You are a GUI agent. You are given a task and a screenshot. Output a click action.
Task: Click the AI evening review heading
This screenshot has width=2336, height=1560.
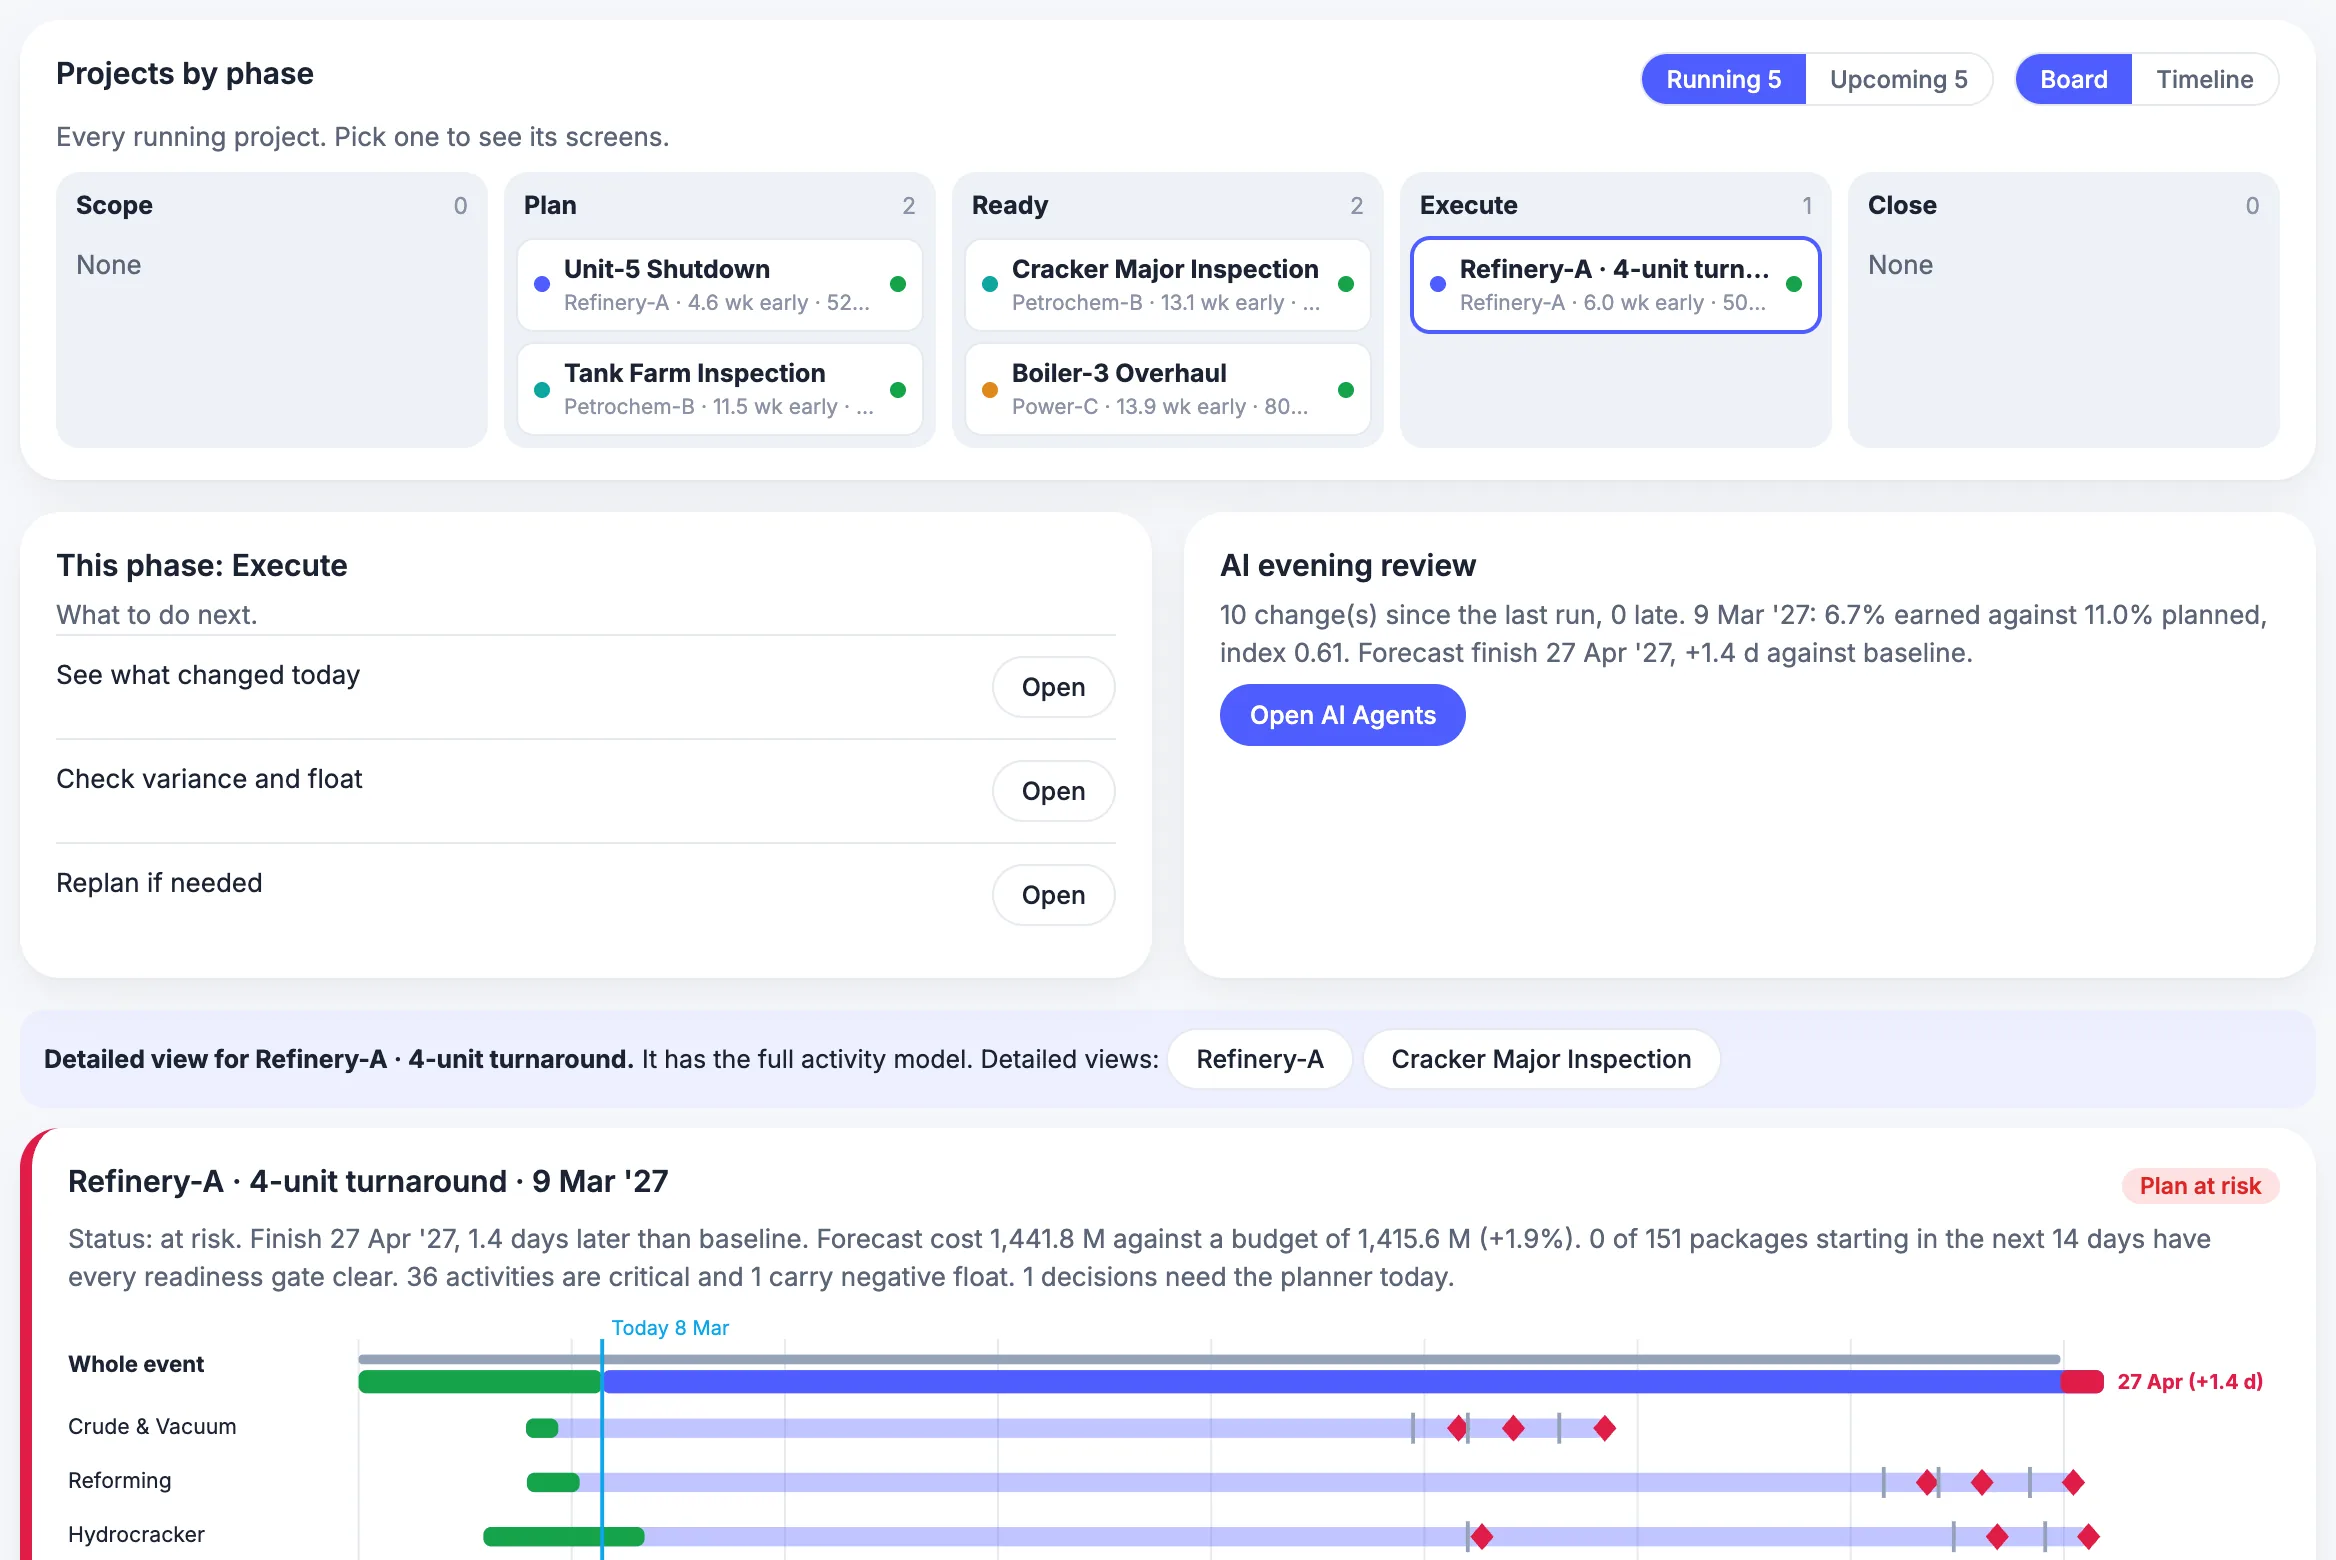1347,566
